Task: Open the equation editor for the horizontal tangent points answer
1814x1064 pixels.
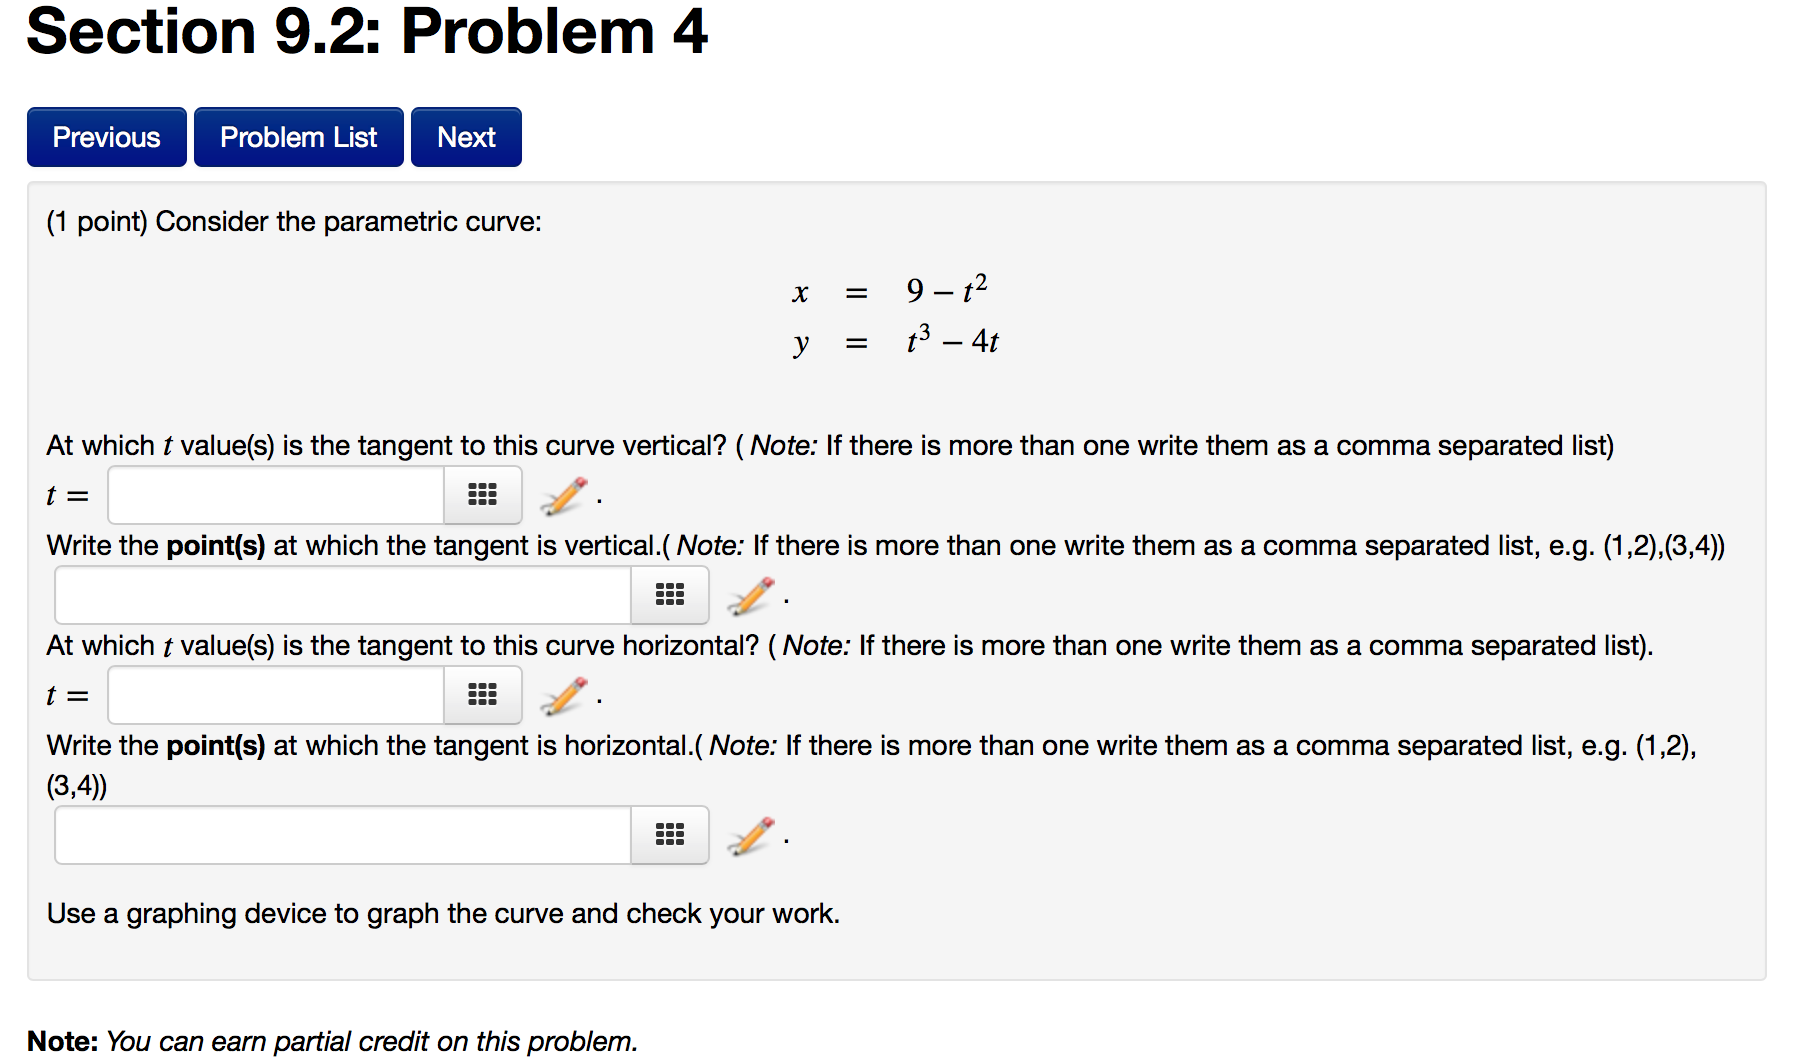Action: (669, 835)
